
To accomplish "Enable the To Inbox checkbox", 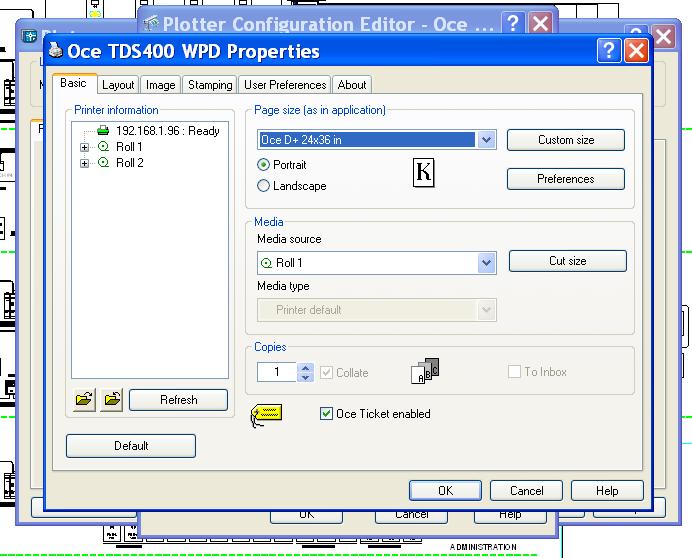I will tap(514, 371).
